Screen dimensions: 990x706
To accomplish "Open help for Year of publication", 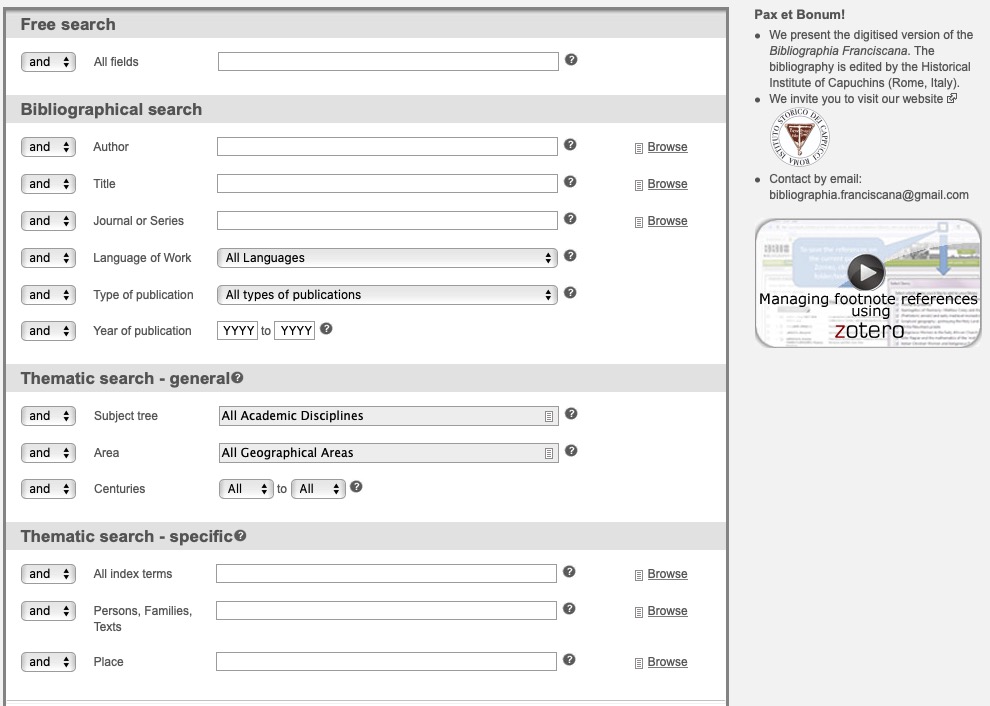I will [326, 329].
